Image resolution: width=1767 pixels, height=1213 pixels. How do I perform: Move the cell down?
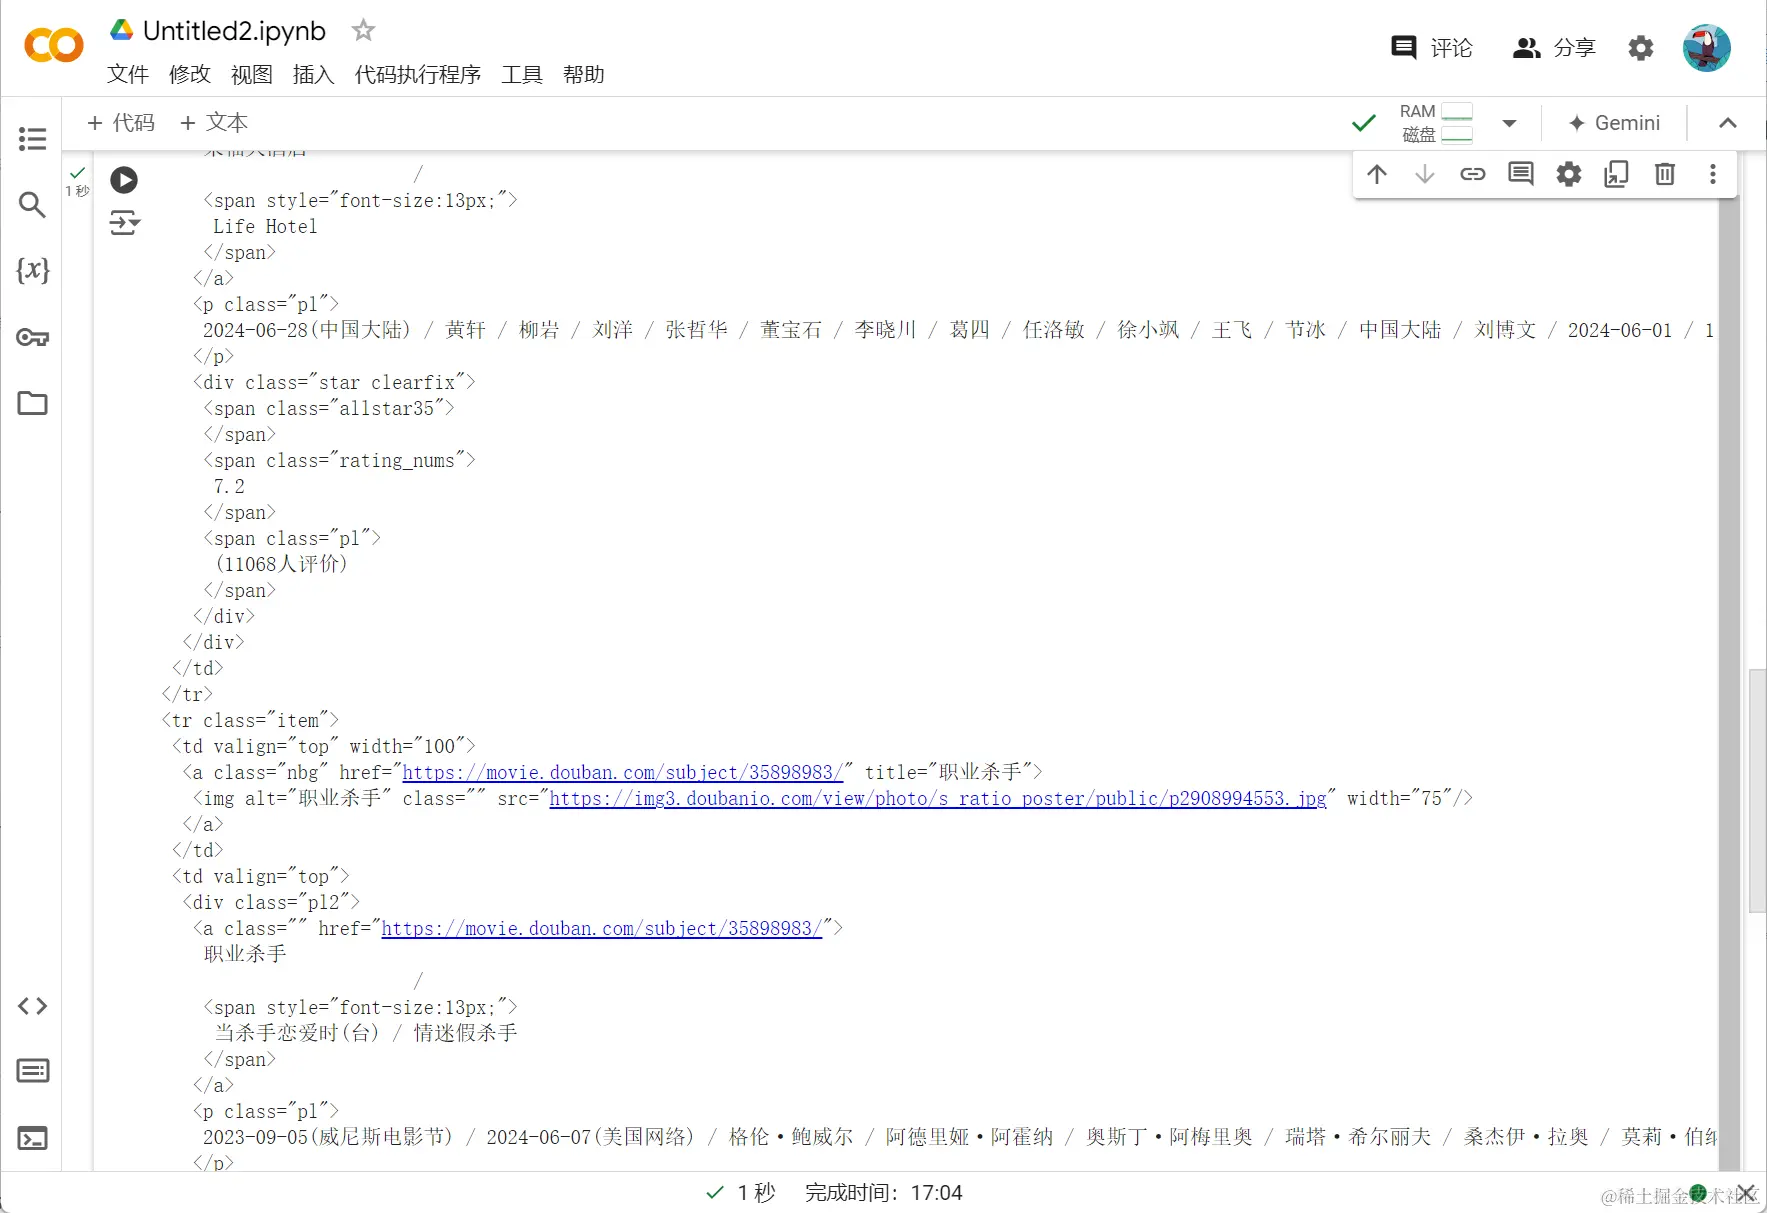(1425, 174)
